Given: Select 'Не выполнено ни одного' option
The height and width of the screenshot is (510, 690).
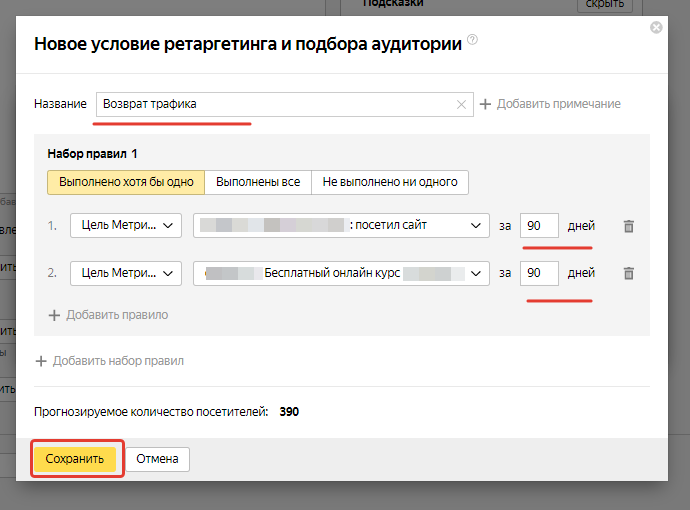Looking at the screenshot, I should click(x=390, y=182).
